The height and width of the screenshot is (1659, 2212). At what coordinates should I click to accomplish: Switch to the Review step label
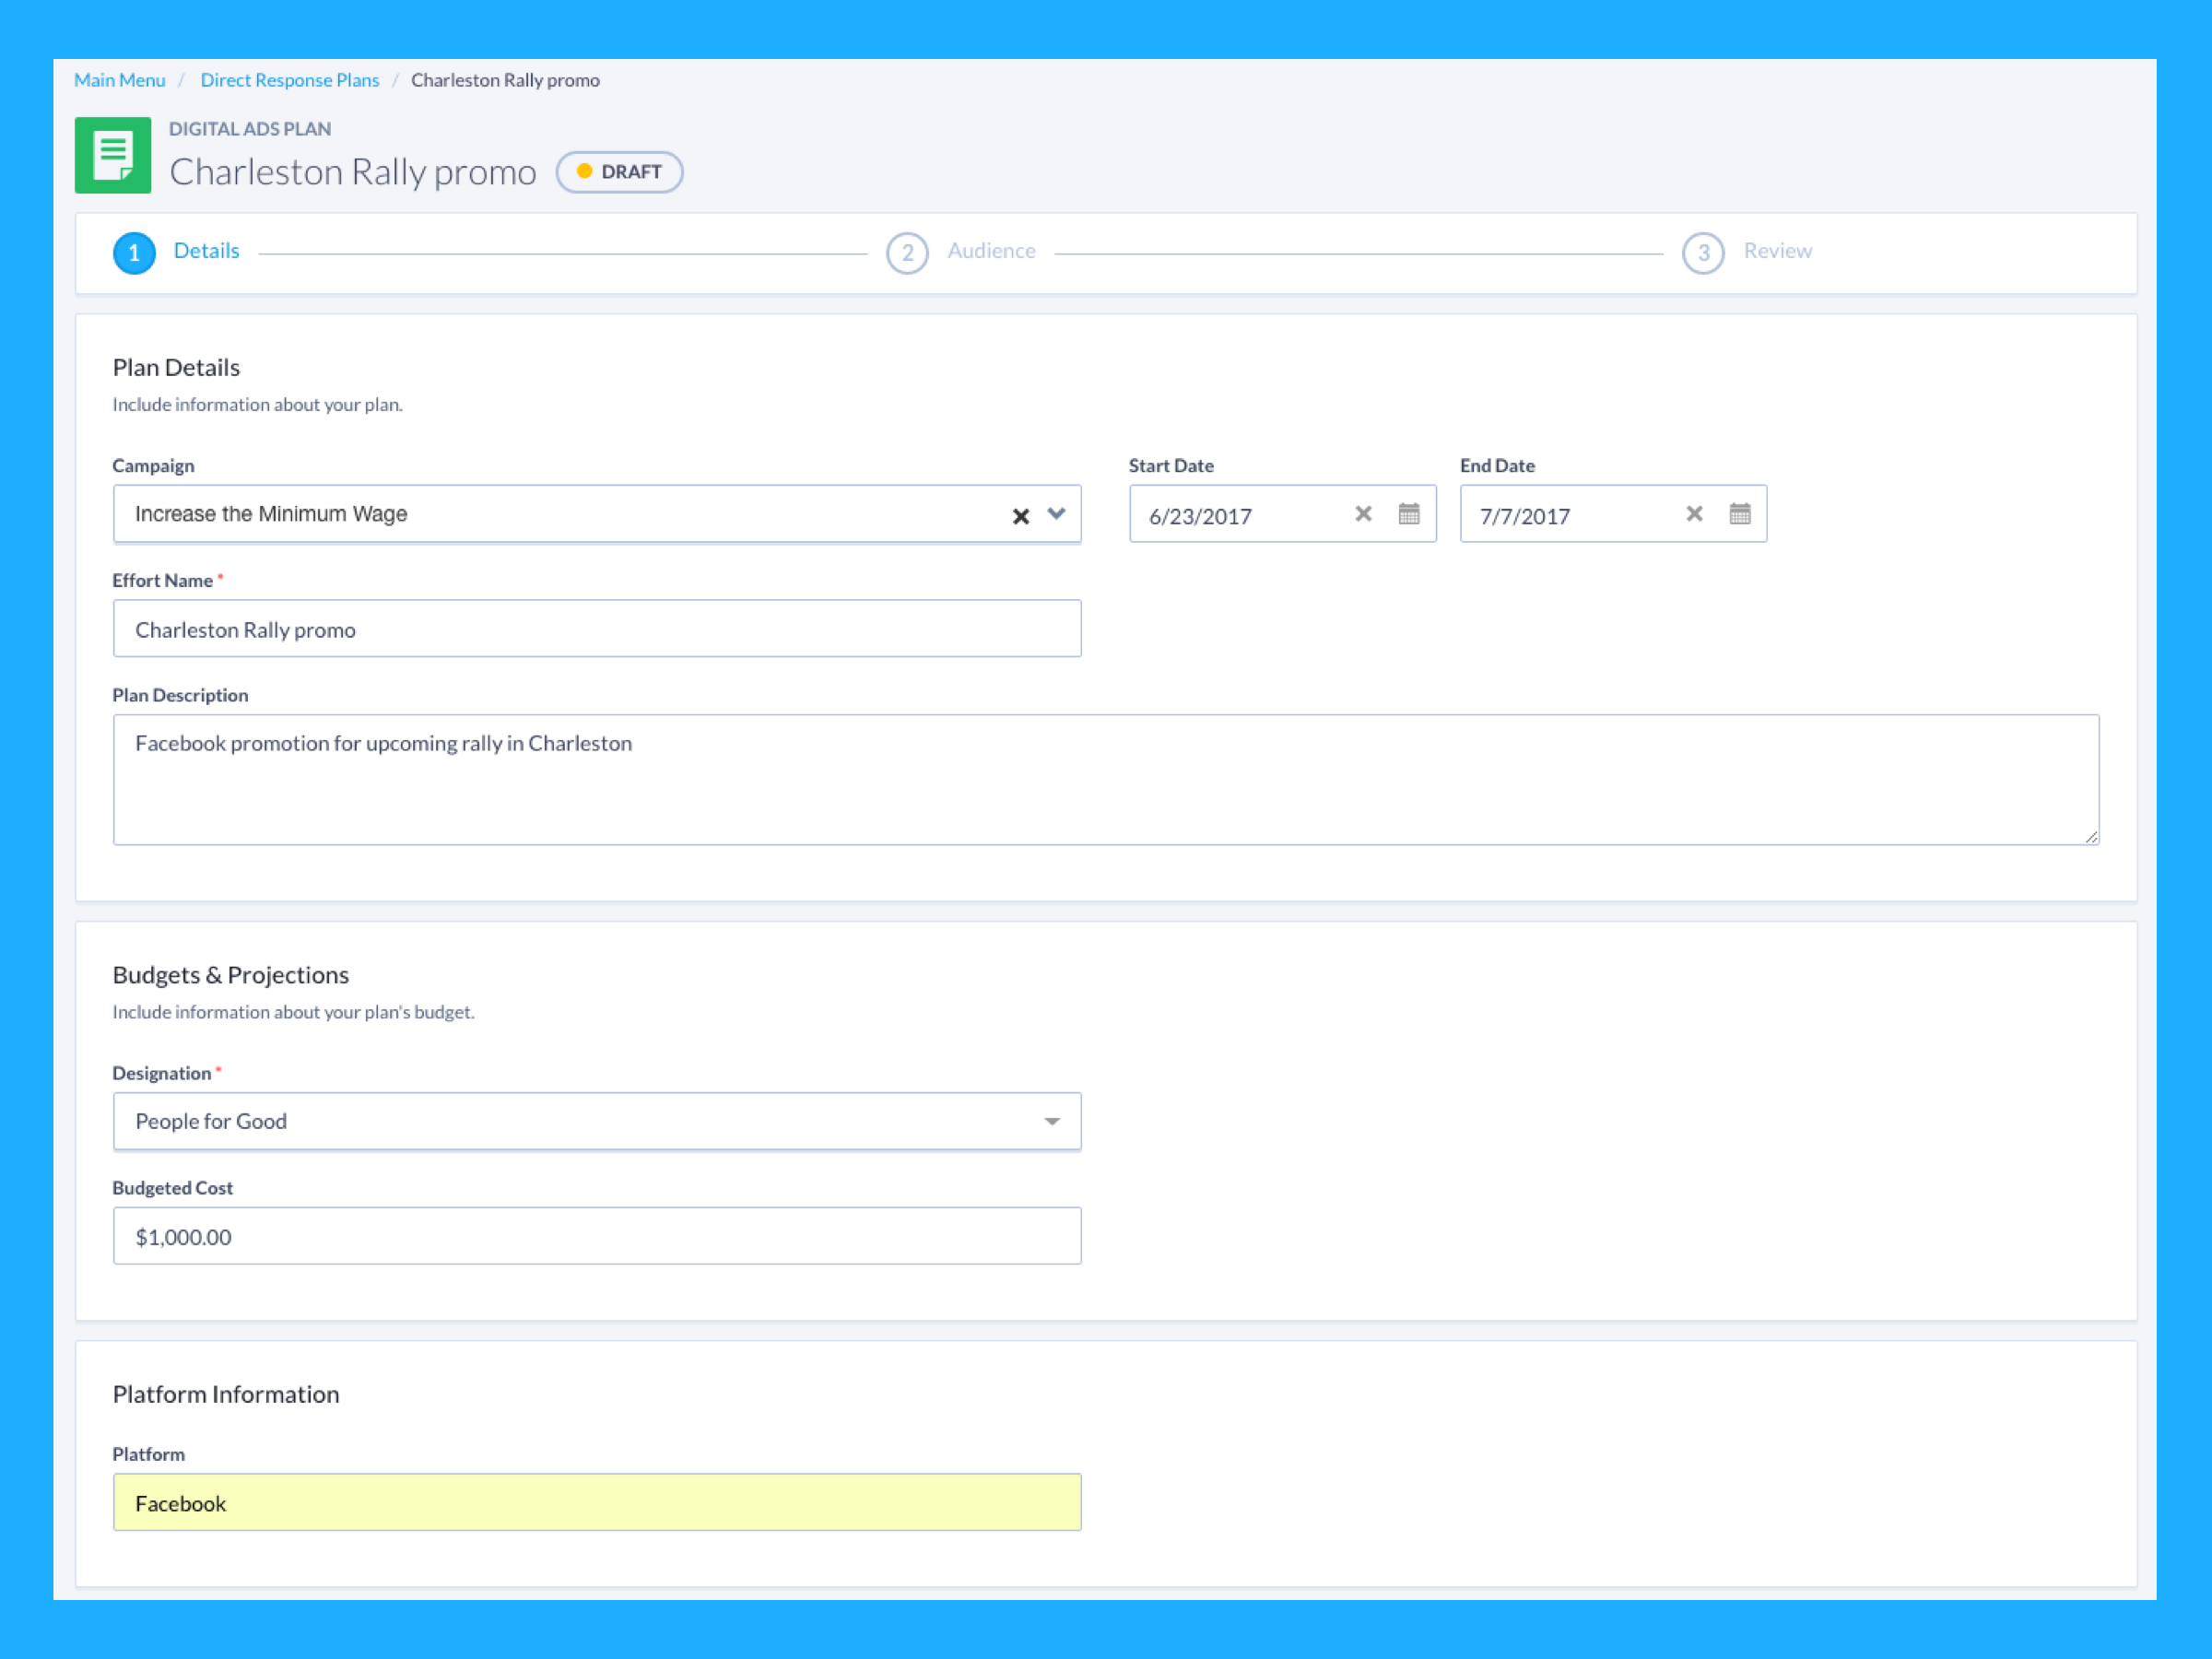coord(1777,251)
